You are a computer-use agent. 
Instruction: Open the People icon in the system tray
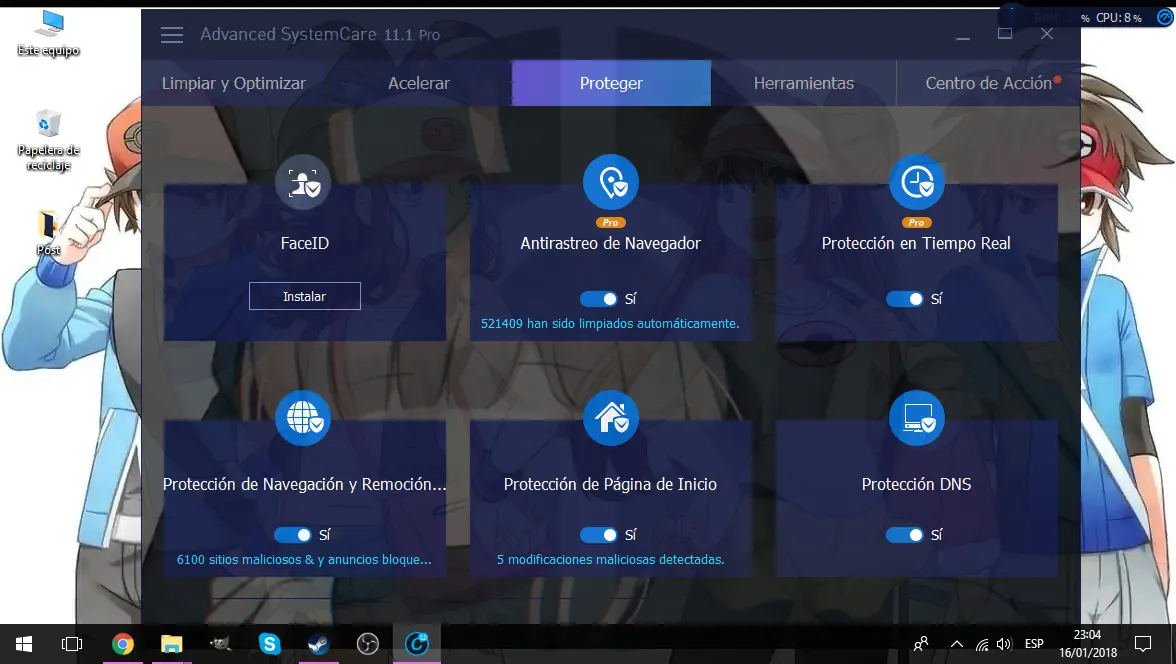click(921, 644)
